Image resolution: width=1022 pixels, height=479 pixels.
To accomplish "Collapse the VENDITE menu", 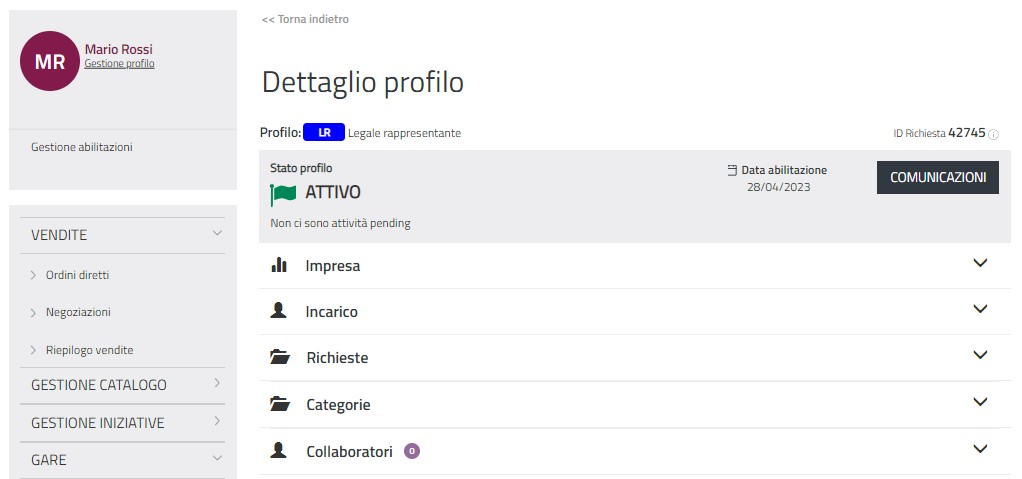I will pos(217,234).
